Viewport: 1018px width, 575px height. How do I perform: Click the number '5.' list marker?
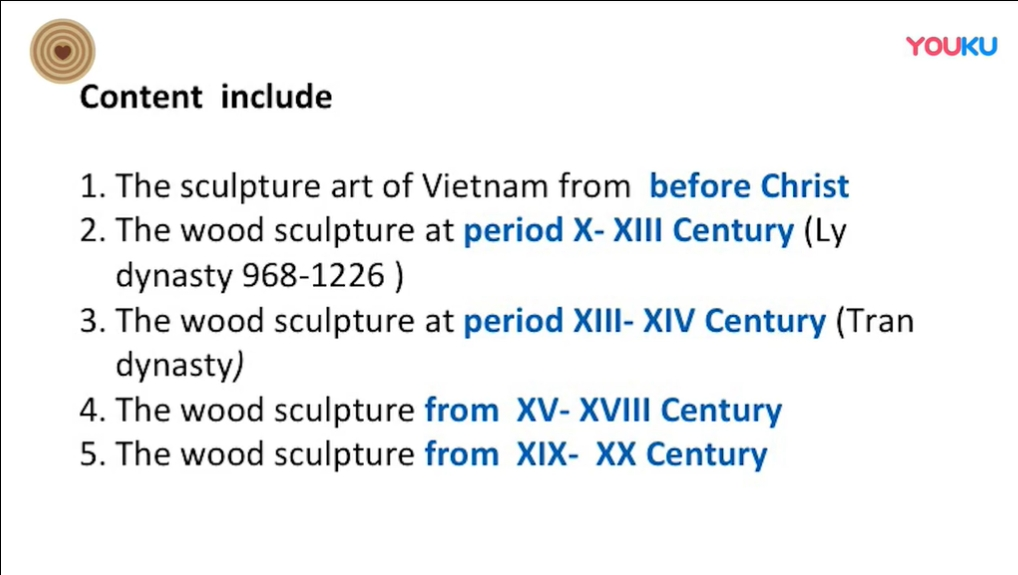pyautogui.click(x=92, y=454)
